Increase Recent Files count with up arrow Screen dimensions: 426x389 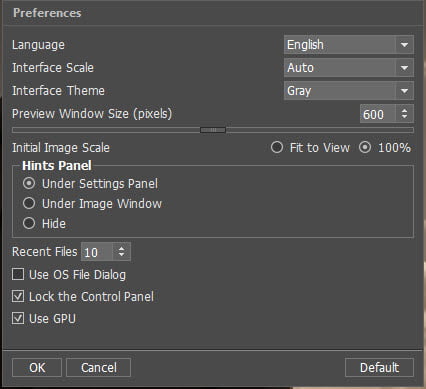(122, 248)
